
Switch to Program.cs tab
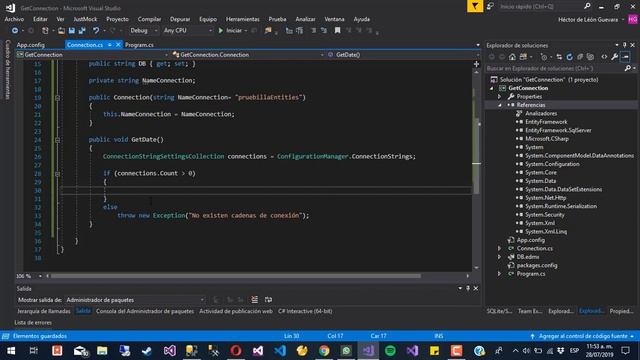click(x=140, y=45)
